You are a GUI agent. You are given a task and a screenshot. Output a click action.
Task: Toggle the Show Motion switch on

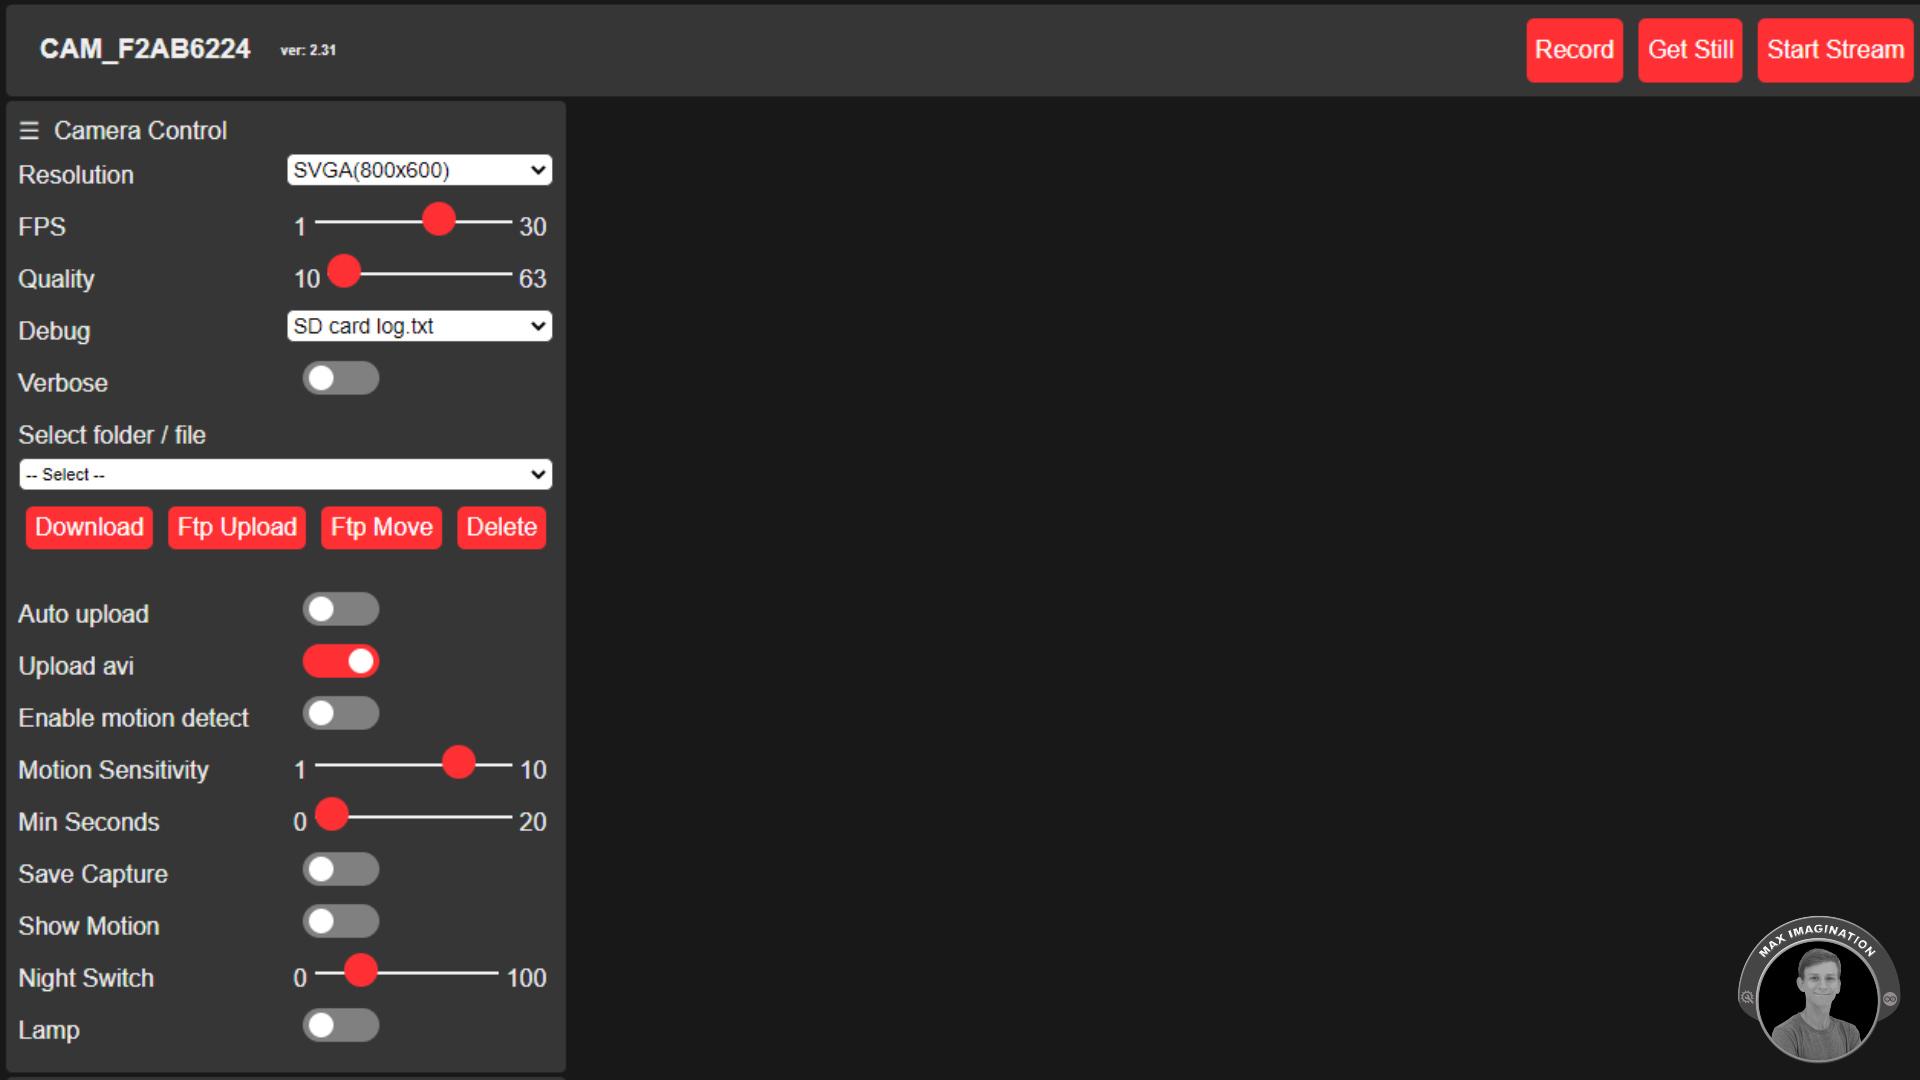pos(340,922)
